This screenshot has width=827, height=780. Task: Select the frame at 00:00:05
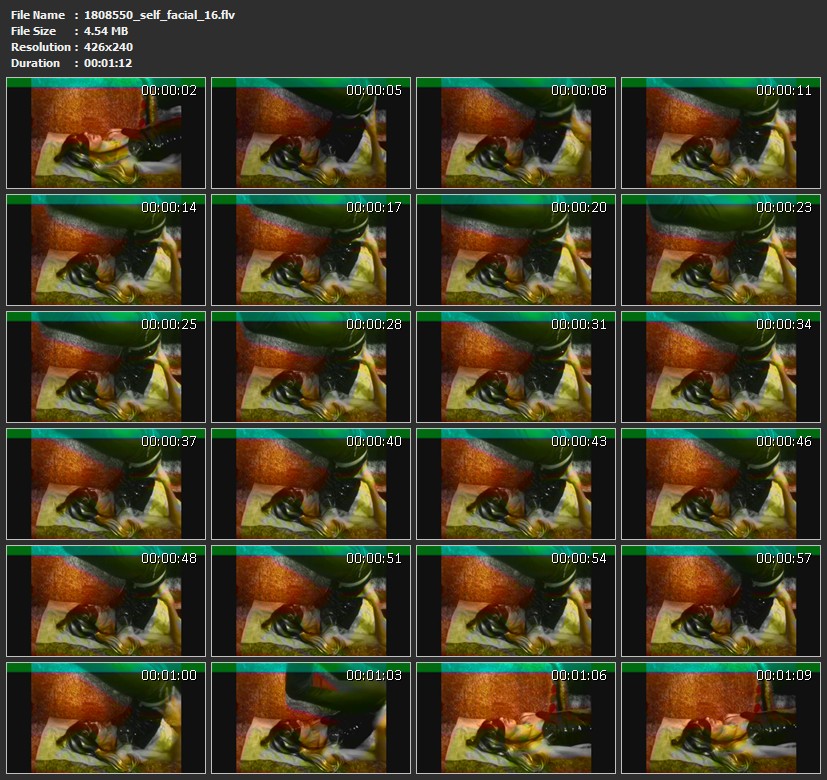tap(311, 133)
